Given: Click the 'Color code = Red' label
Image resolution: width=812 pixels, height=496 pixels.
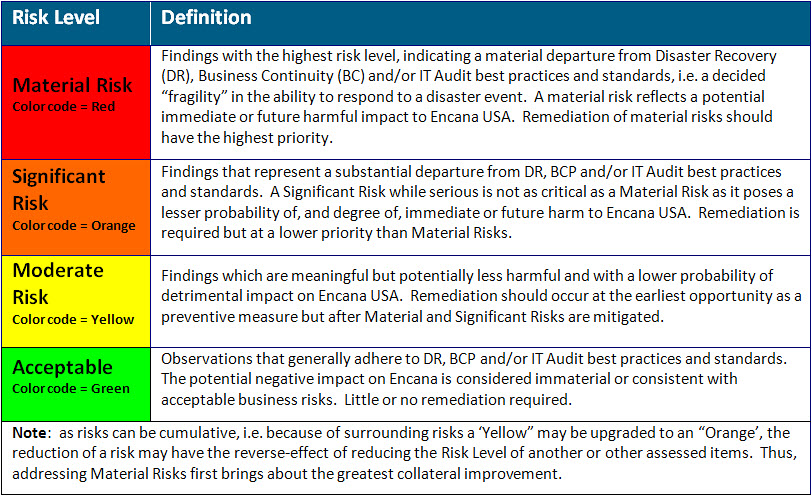Looking at the screenshot, I should point(64,107).
